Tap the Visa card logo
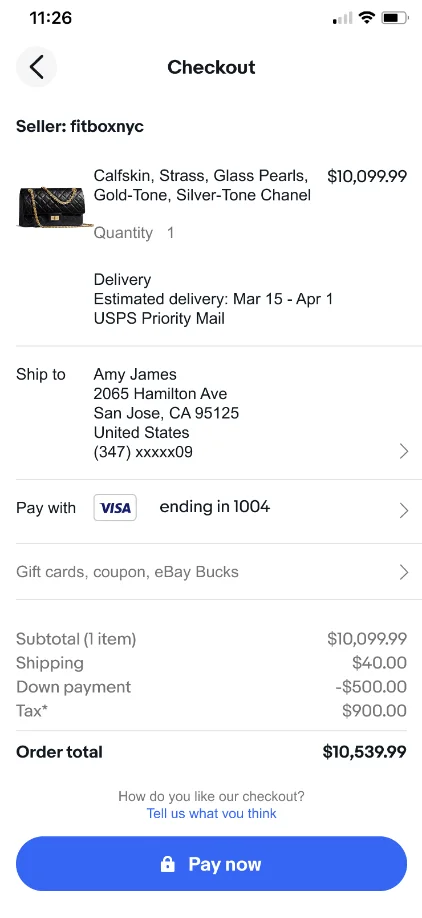The height and width of the screenshot is (918, 422). point(115,508)
